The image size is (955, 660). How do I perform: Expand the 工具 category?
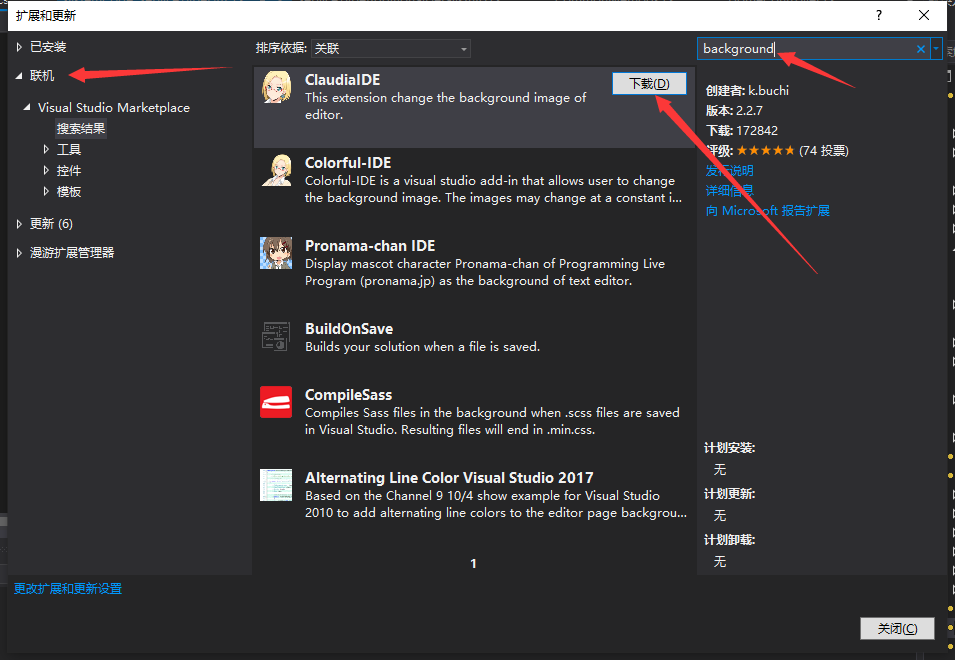pyautogui.click(x=46, y=149)
